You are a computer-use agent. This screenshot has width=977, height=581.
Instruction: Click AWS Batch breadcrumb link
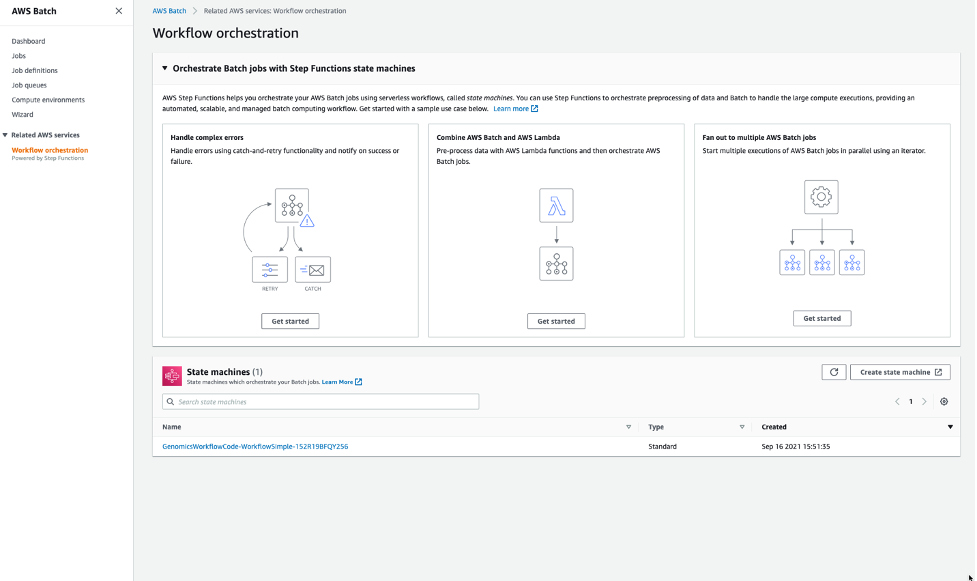[x=169, y=11]
